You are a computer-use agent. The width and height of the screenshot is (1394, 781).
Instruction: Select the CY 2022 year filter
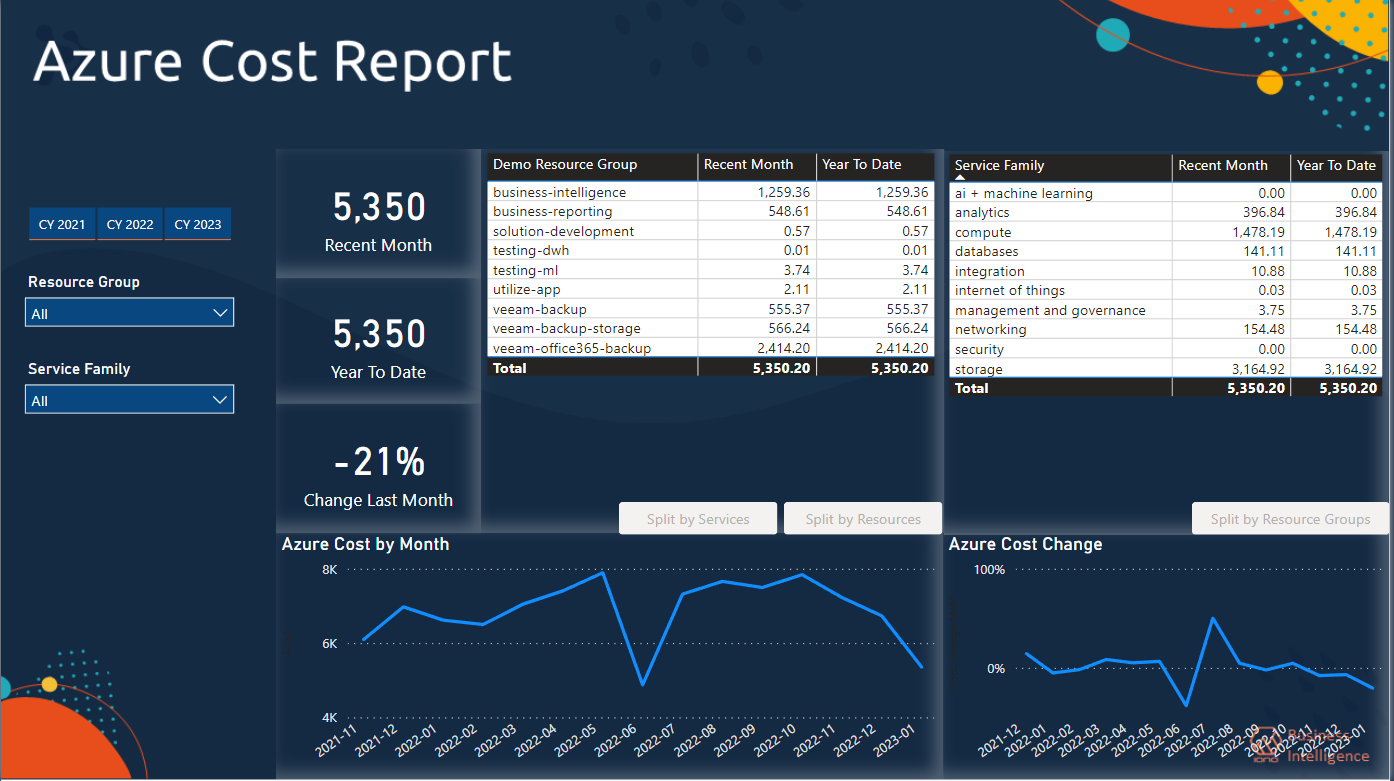coord(130,224)
